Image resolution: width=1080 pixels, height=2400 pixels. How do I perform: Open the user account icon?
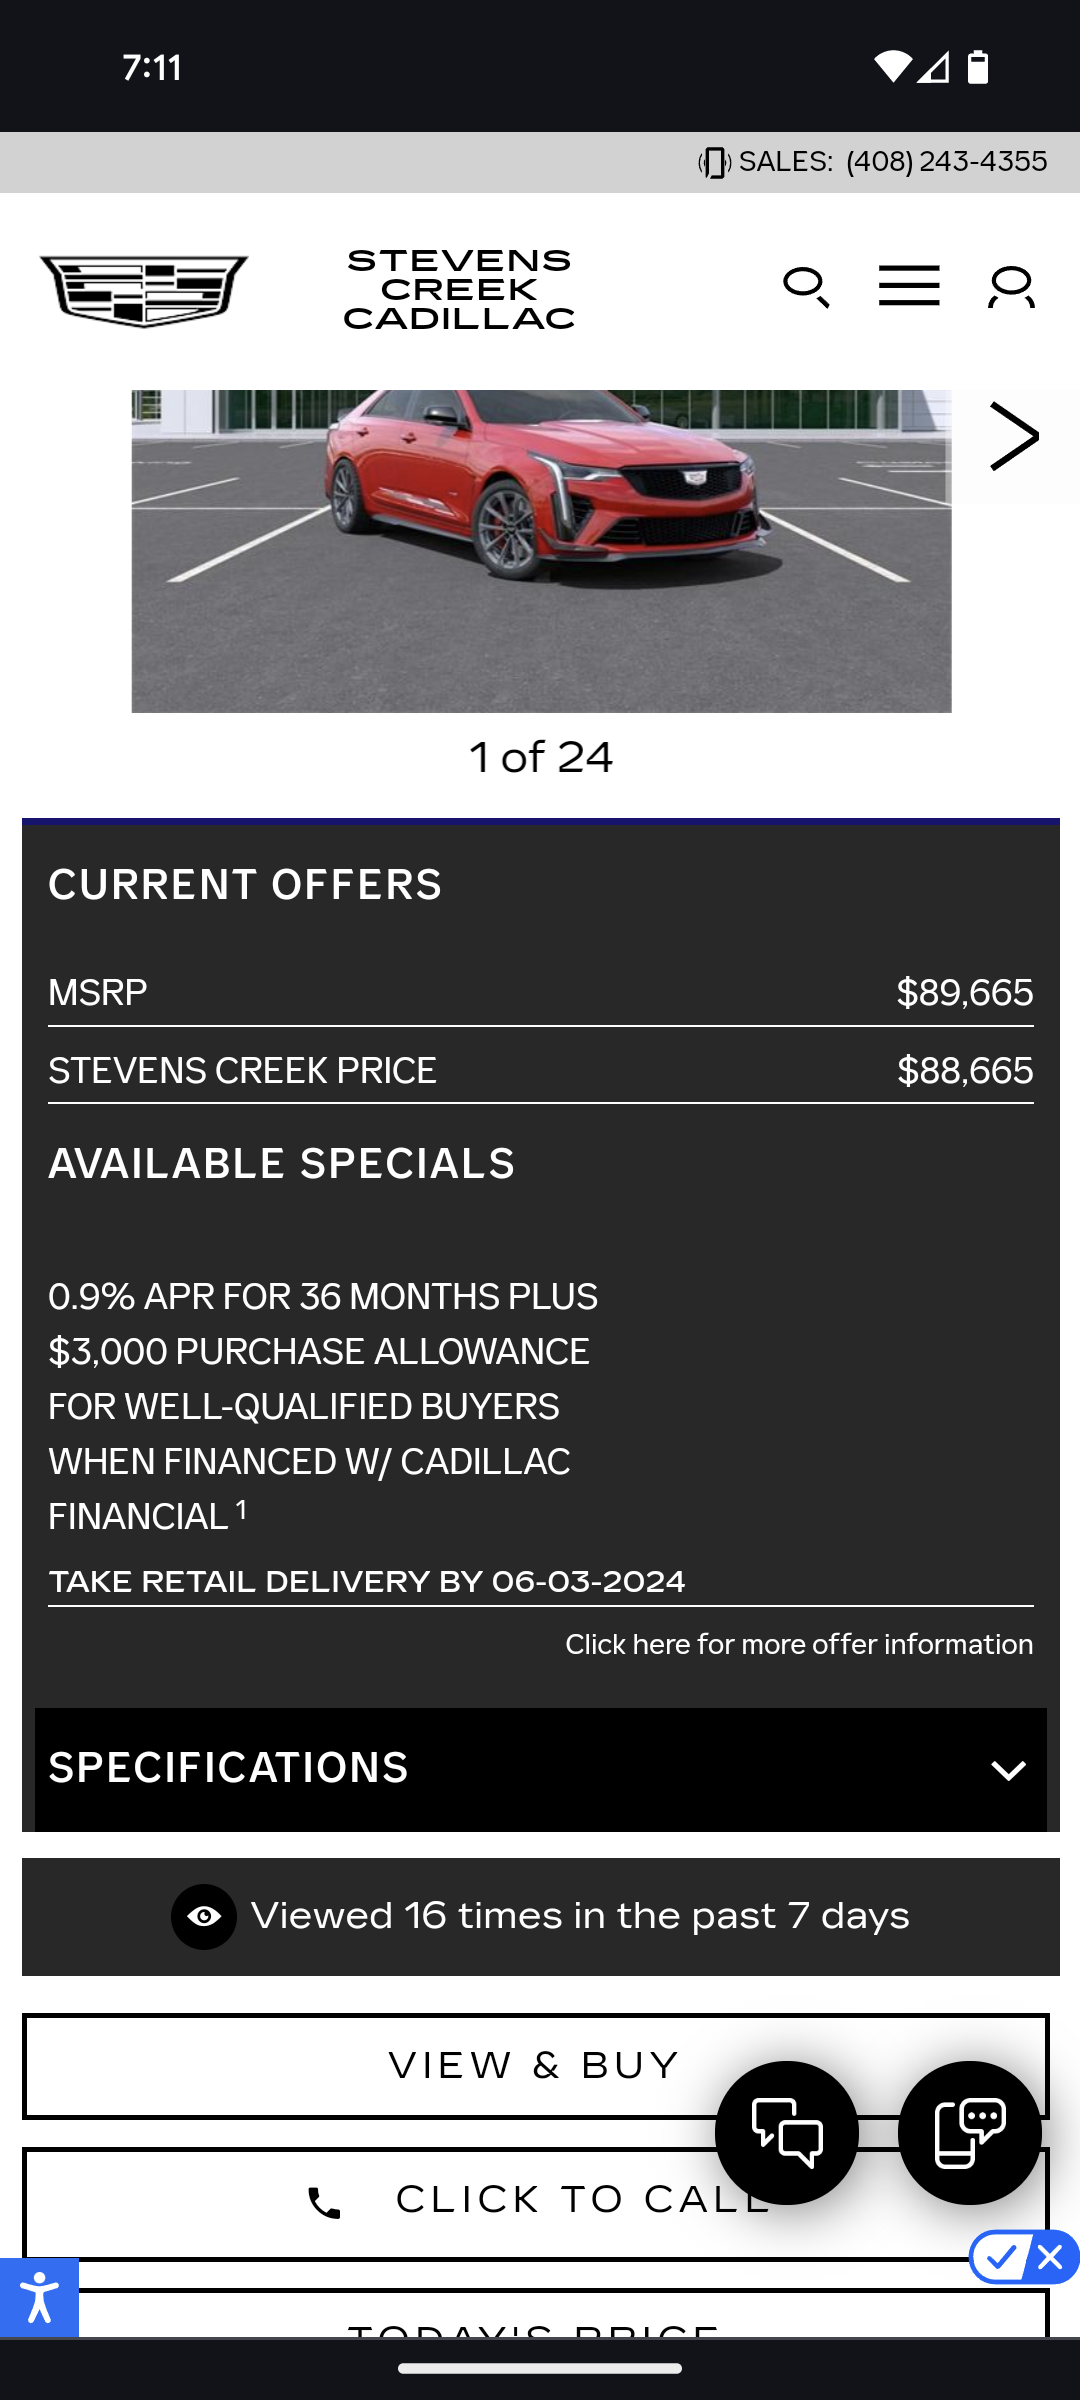pos(1011,288)
